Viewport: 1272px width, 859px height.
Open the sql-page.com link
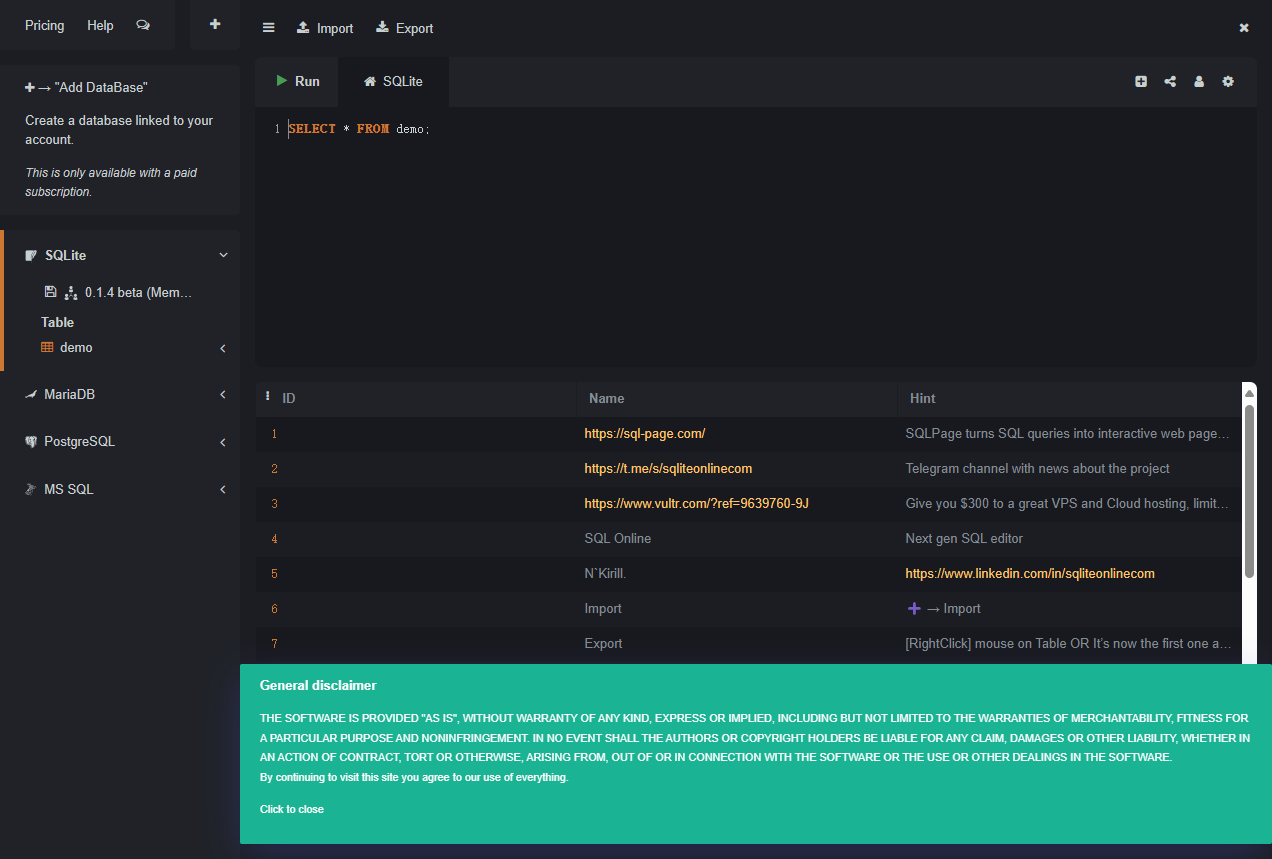(x=645, y=434)
